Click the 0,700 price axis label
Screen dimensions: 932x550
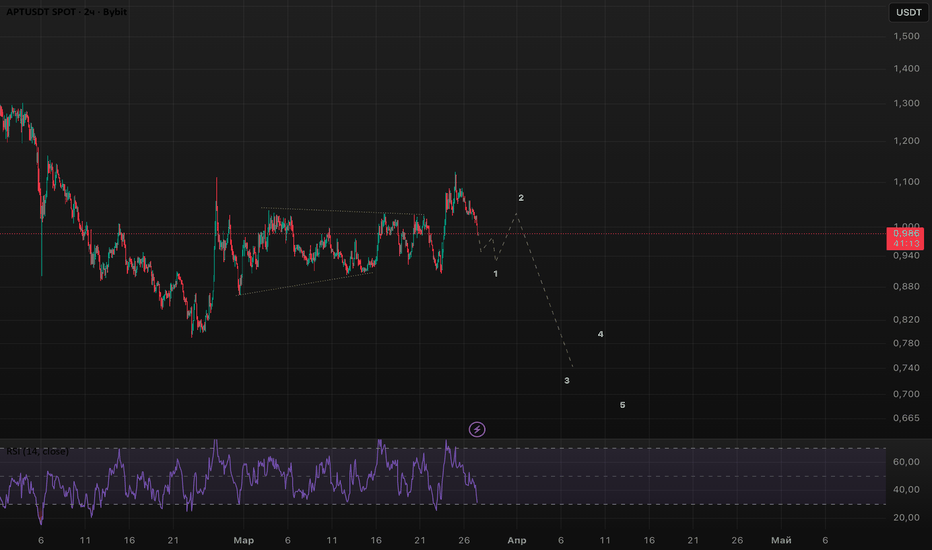click(906, 394)
